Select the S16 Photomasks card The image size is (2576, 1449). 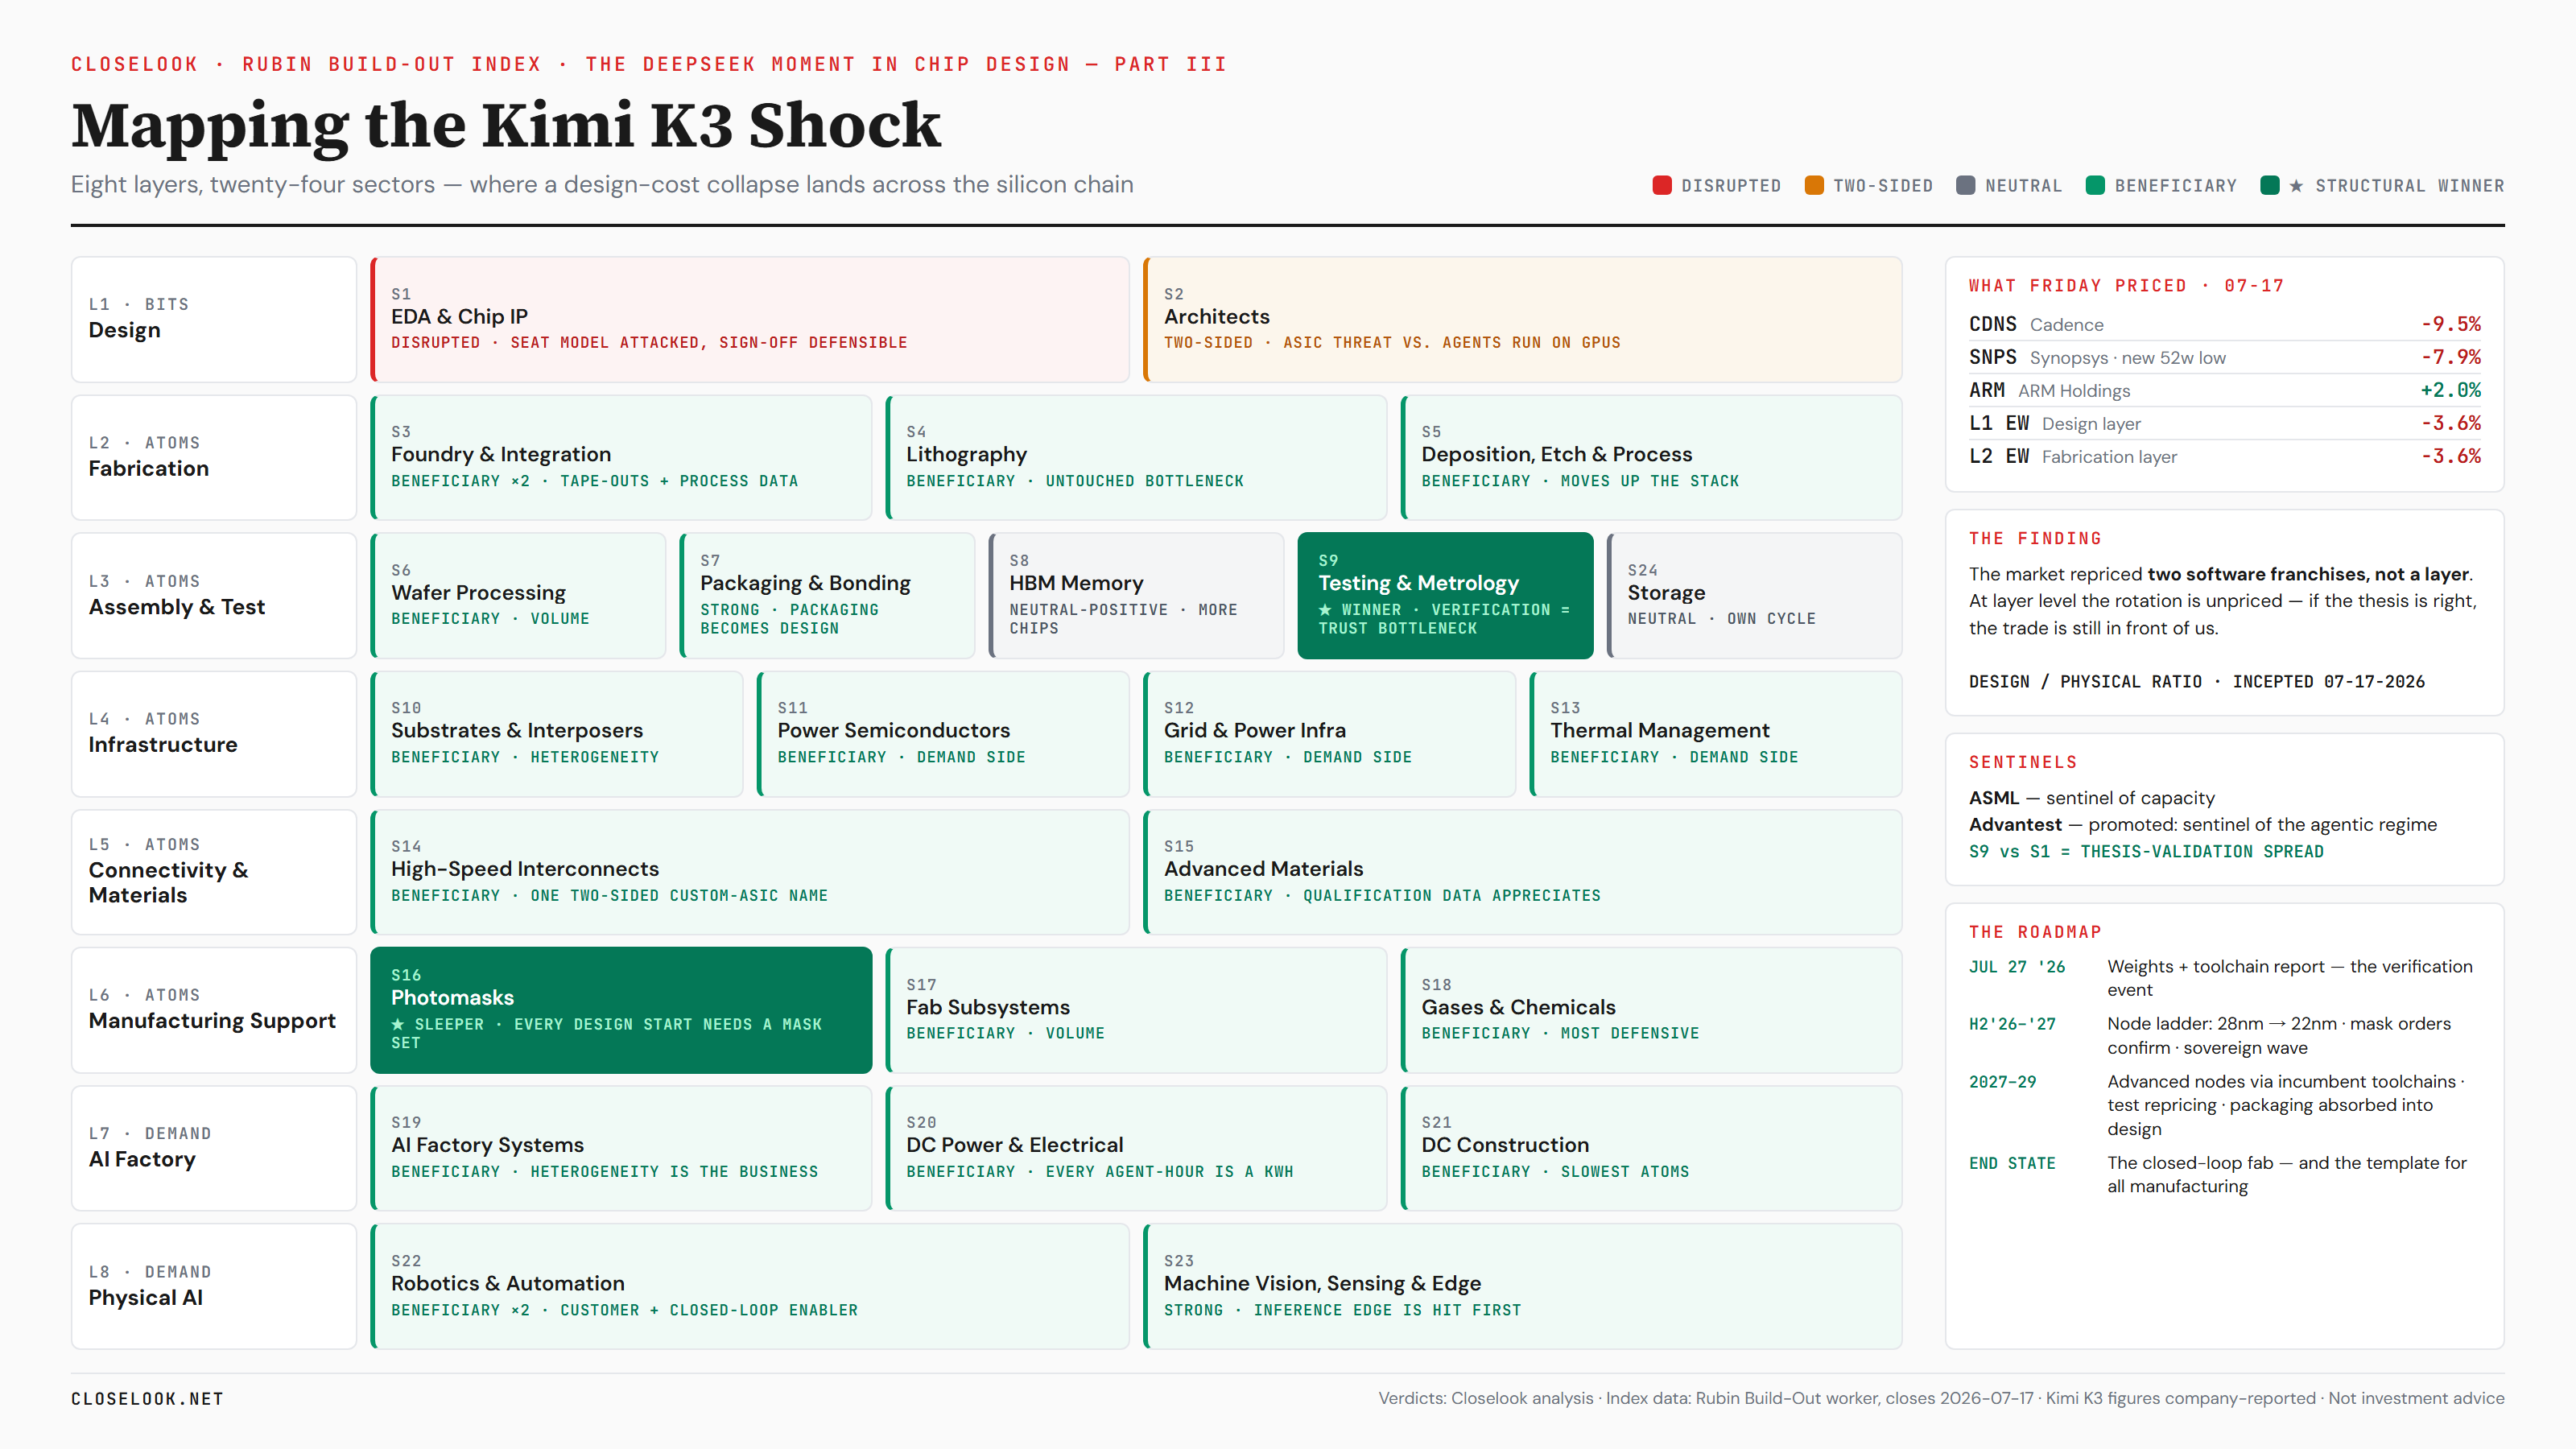621,1010
